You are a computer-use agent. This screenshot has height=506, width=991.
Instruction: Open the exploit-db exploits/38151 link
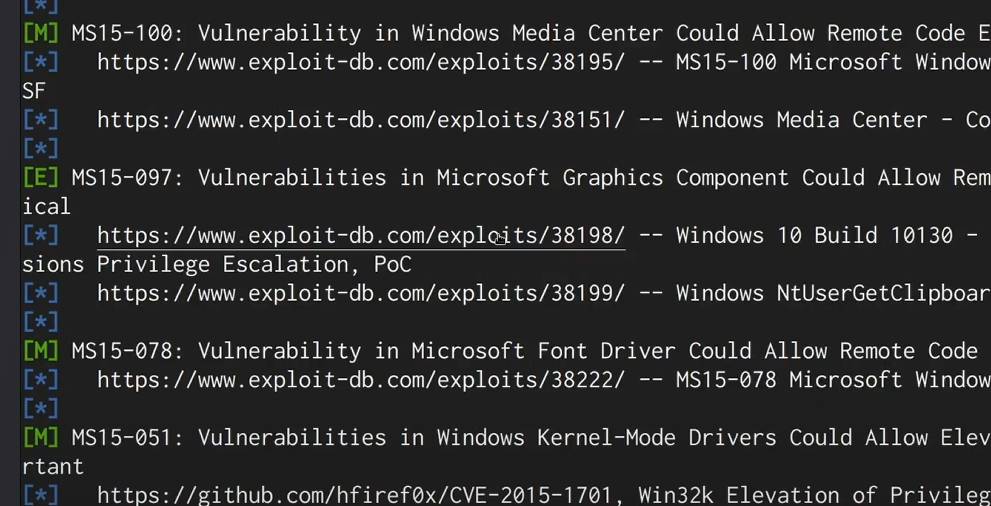[361, 120]
